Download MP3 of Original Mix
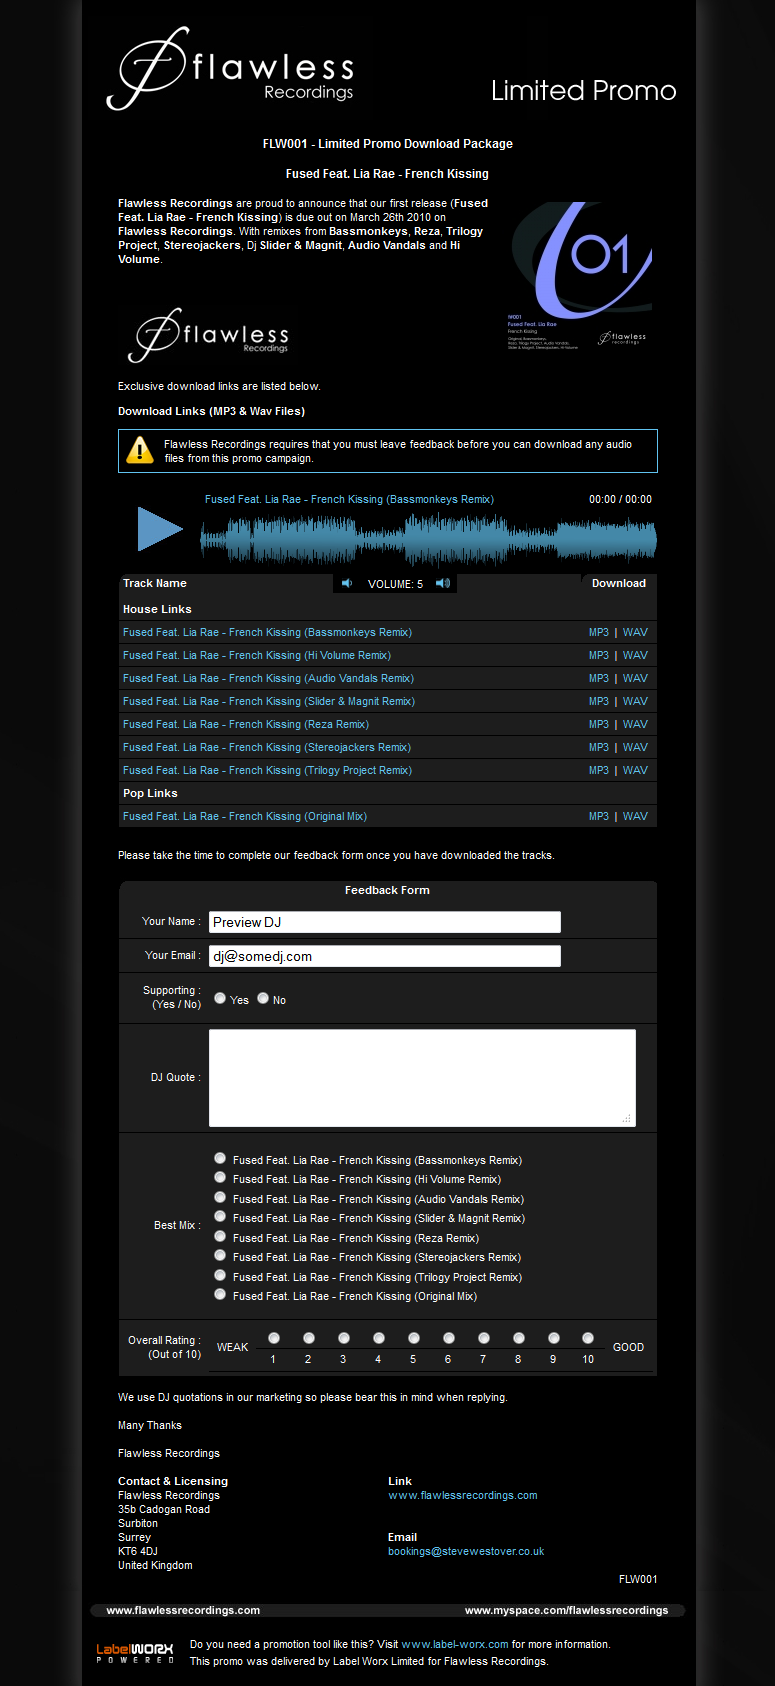Viewport: 775px width, 1686px height. click(x=599, y=816)
